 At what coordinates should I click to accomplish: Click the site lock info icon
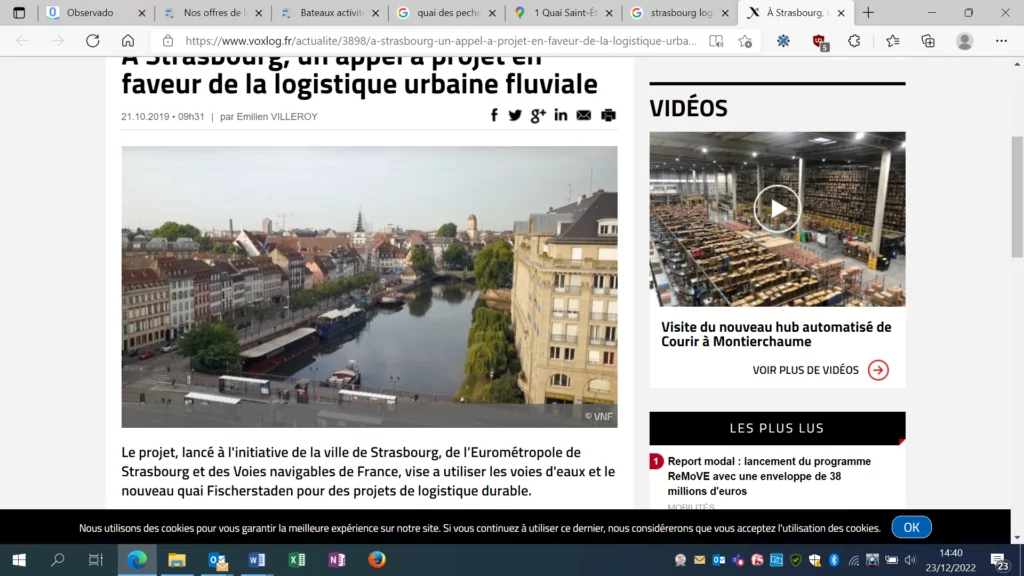168,41
